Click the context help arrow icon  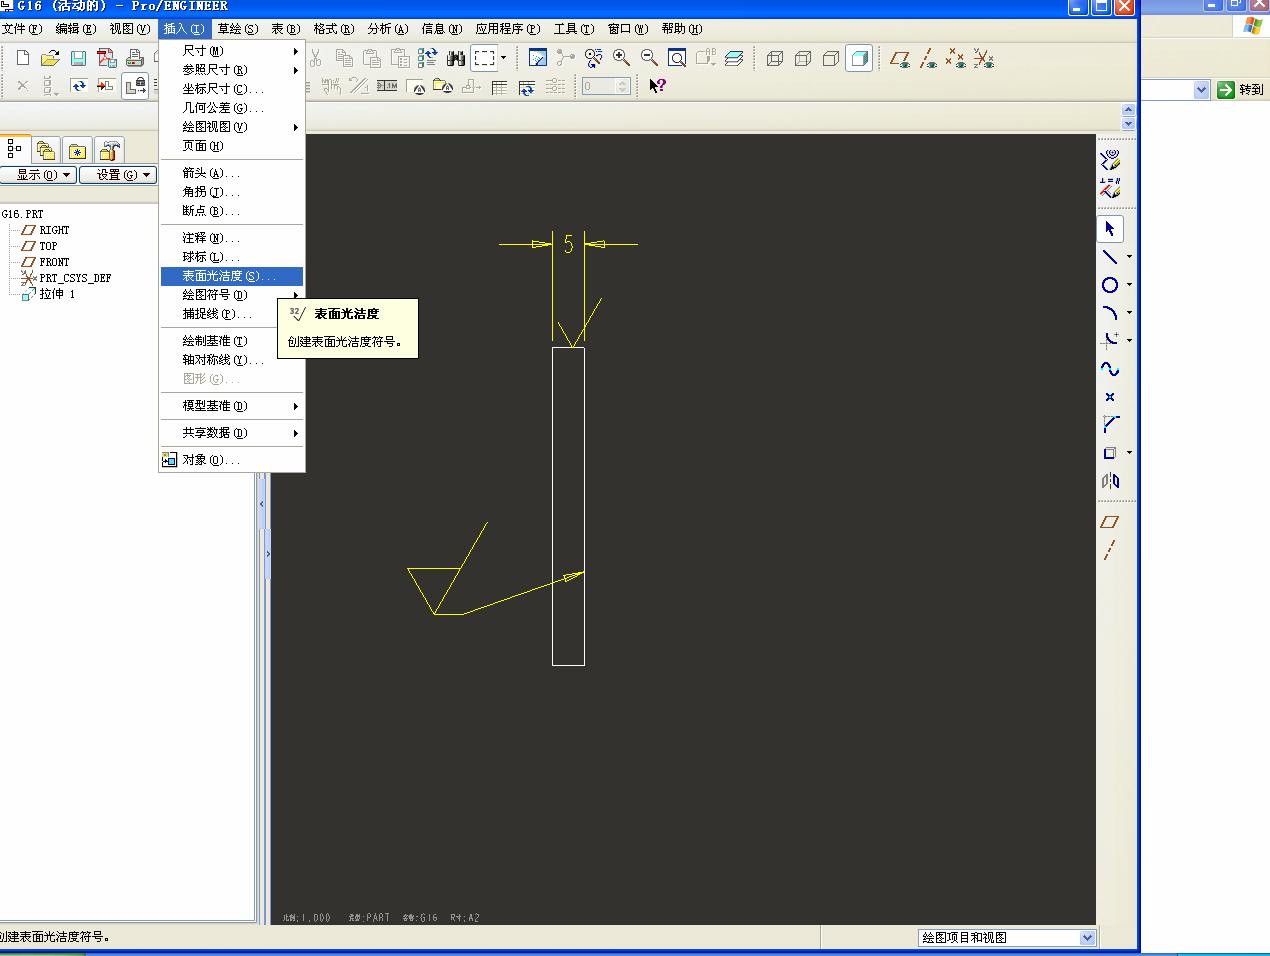coord(657,86)
